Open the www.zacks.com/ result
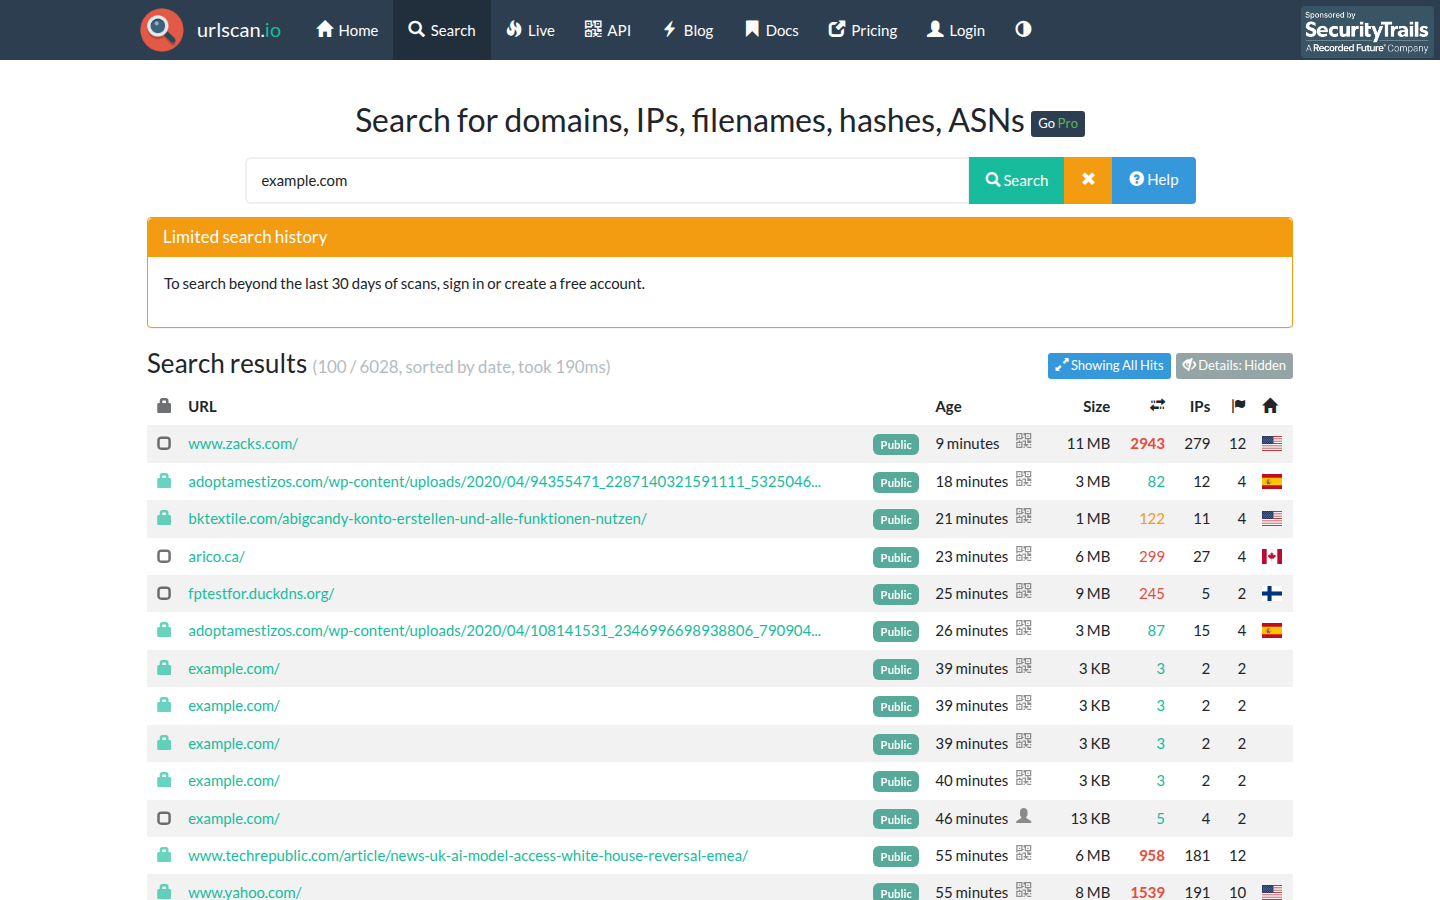Screen dimensions: 1440x900 pyautogui.click(x=243, y=444)
